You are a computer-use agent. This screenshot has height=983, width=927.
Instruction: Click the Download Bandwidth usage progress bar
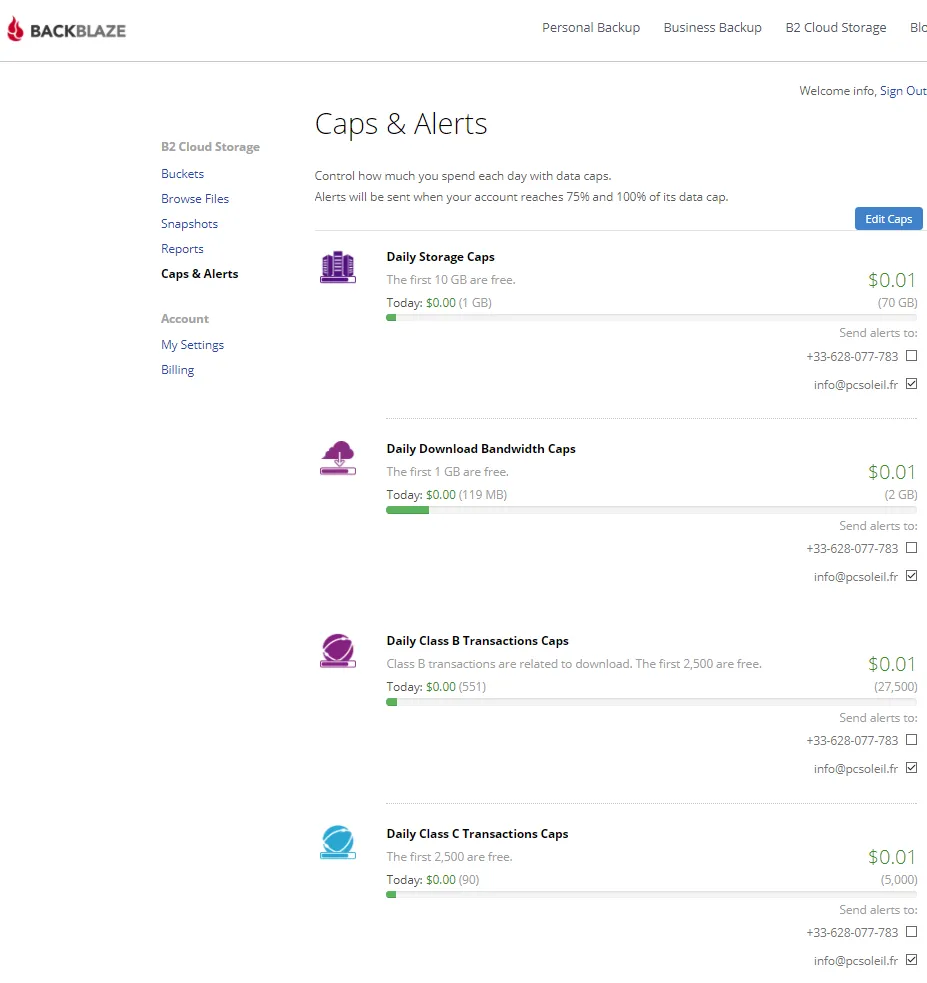point(652,510)
